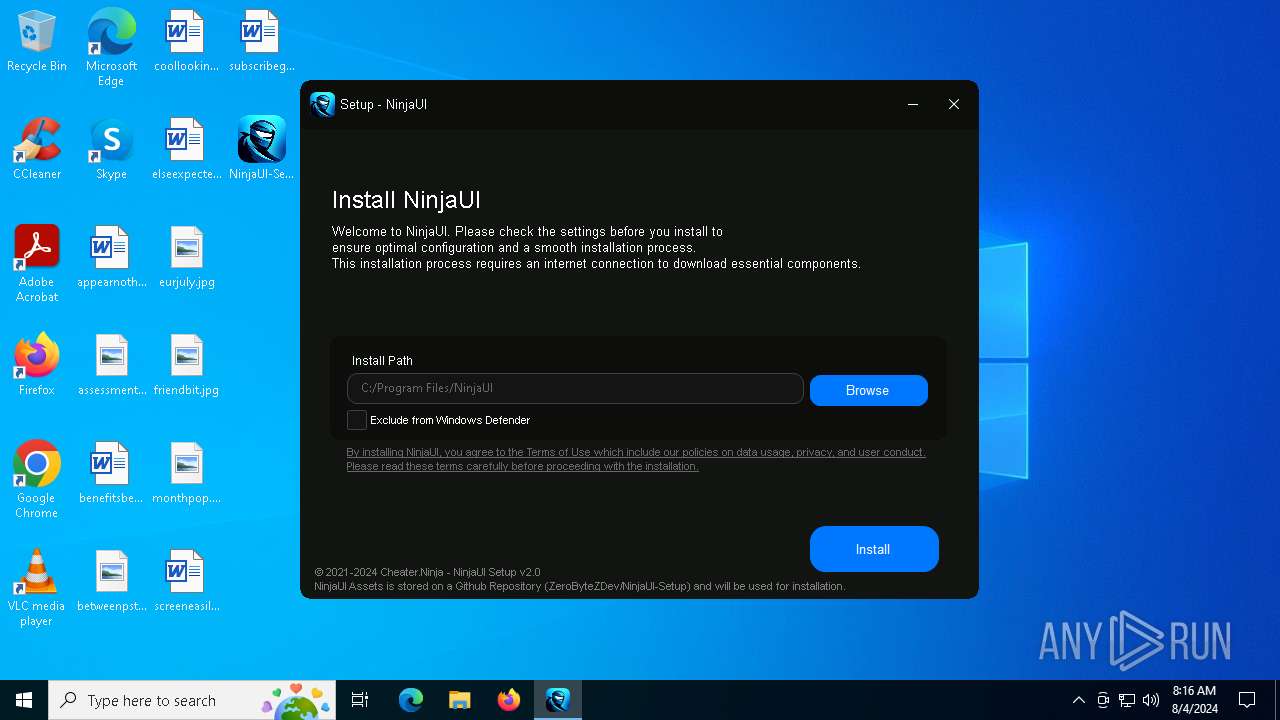Open the clock showing 8:16 AM
1280x720 pixels.
point(1194,700)
